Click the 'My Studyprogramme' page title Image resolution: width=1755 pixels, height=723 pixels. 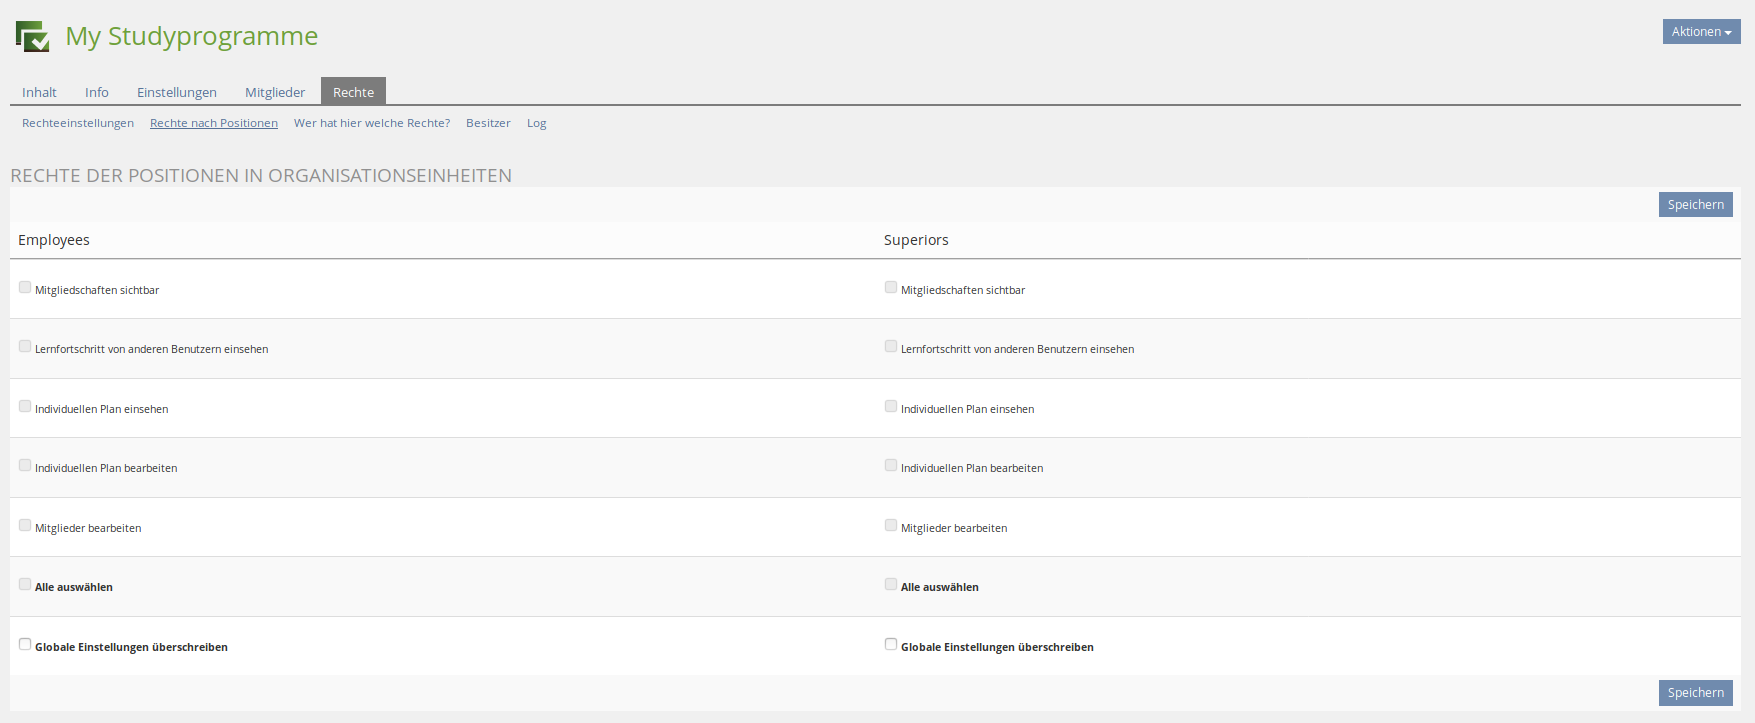click(191, 36)
